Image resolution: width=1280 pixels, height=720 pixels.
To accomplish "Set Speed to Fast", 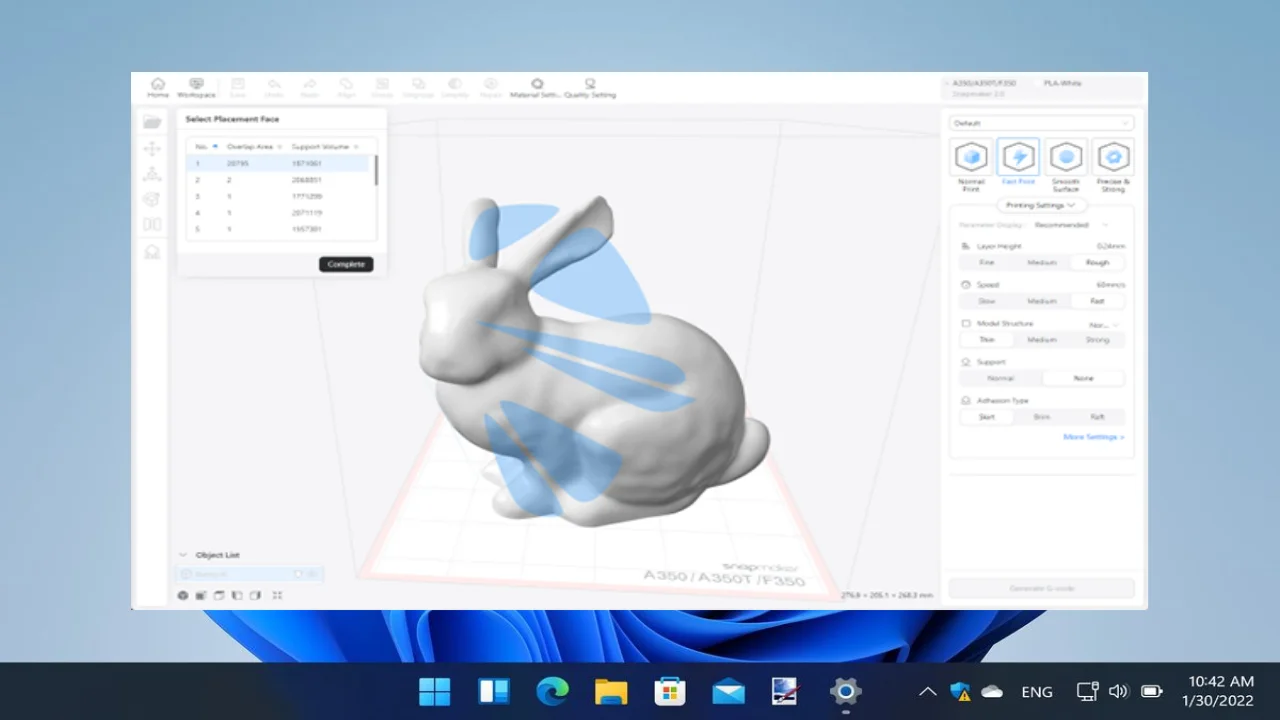I will coord(1097,301).
